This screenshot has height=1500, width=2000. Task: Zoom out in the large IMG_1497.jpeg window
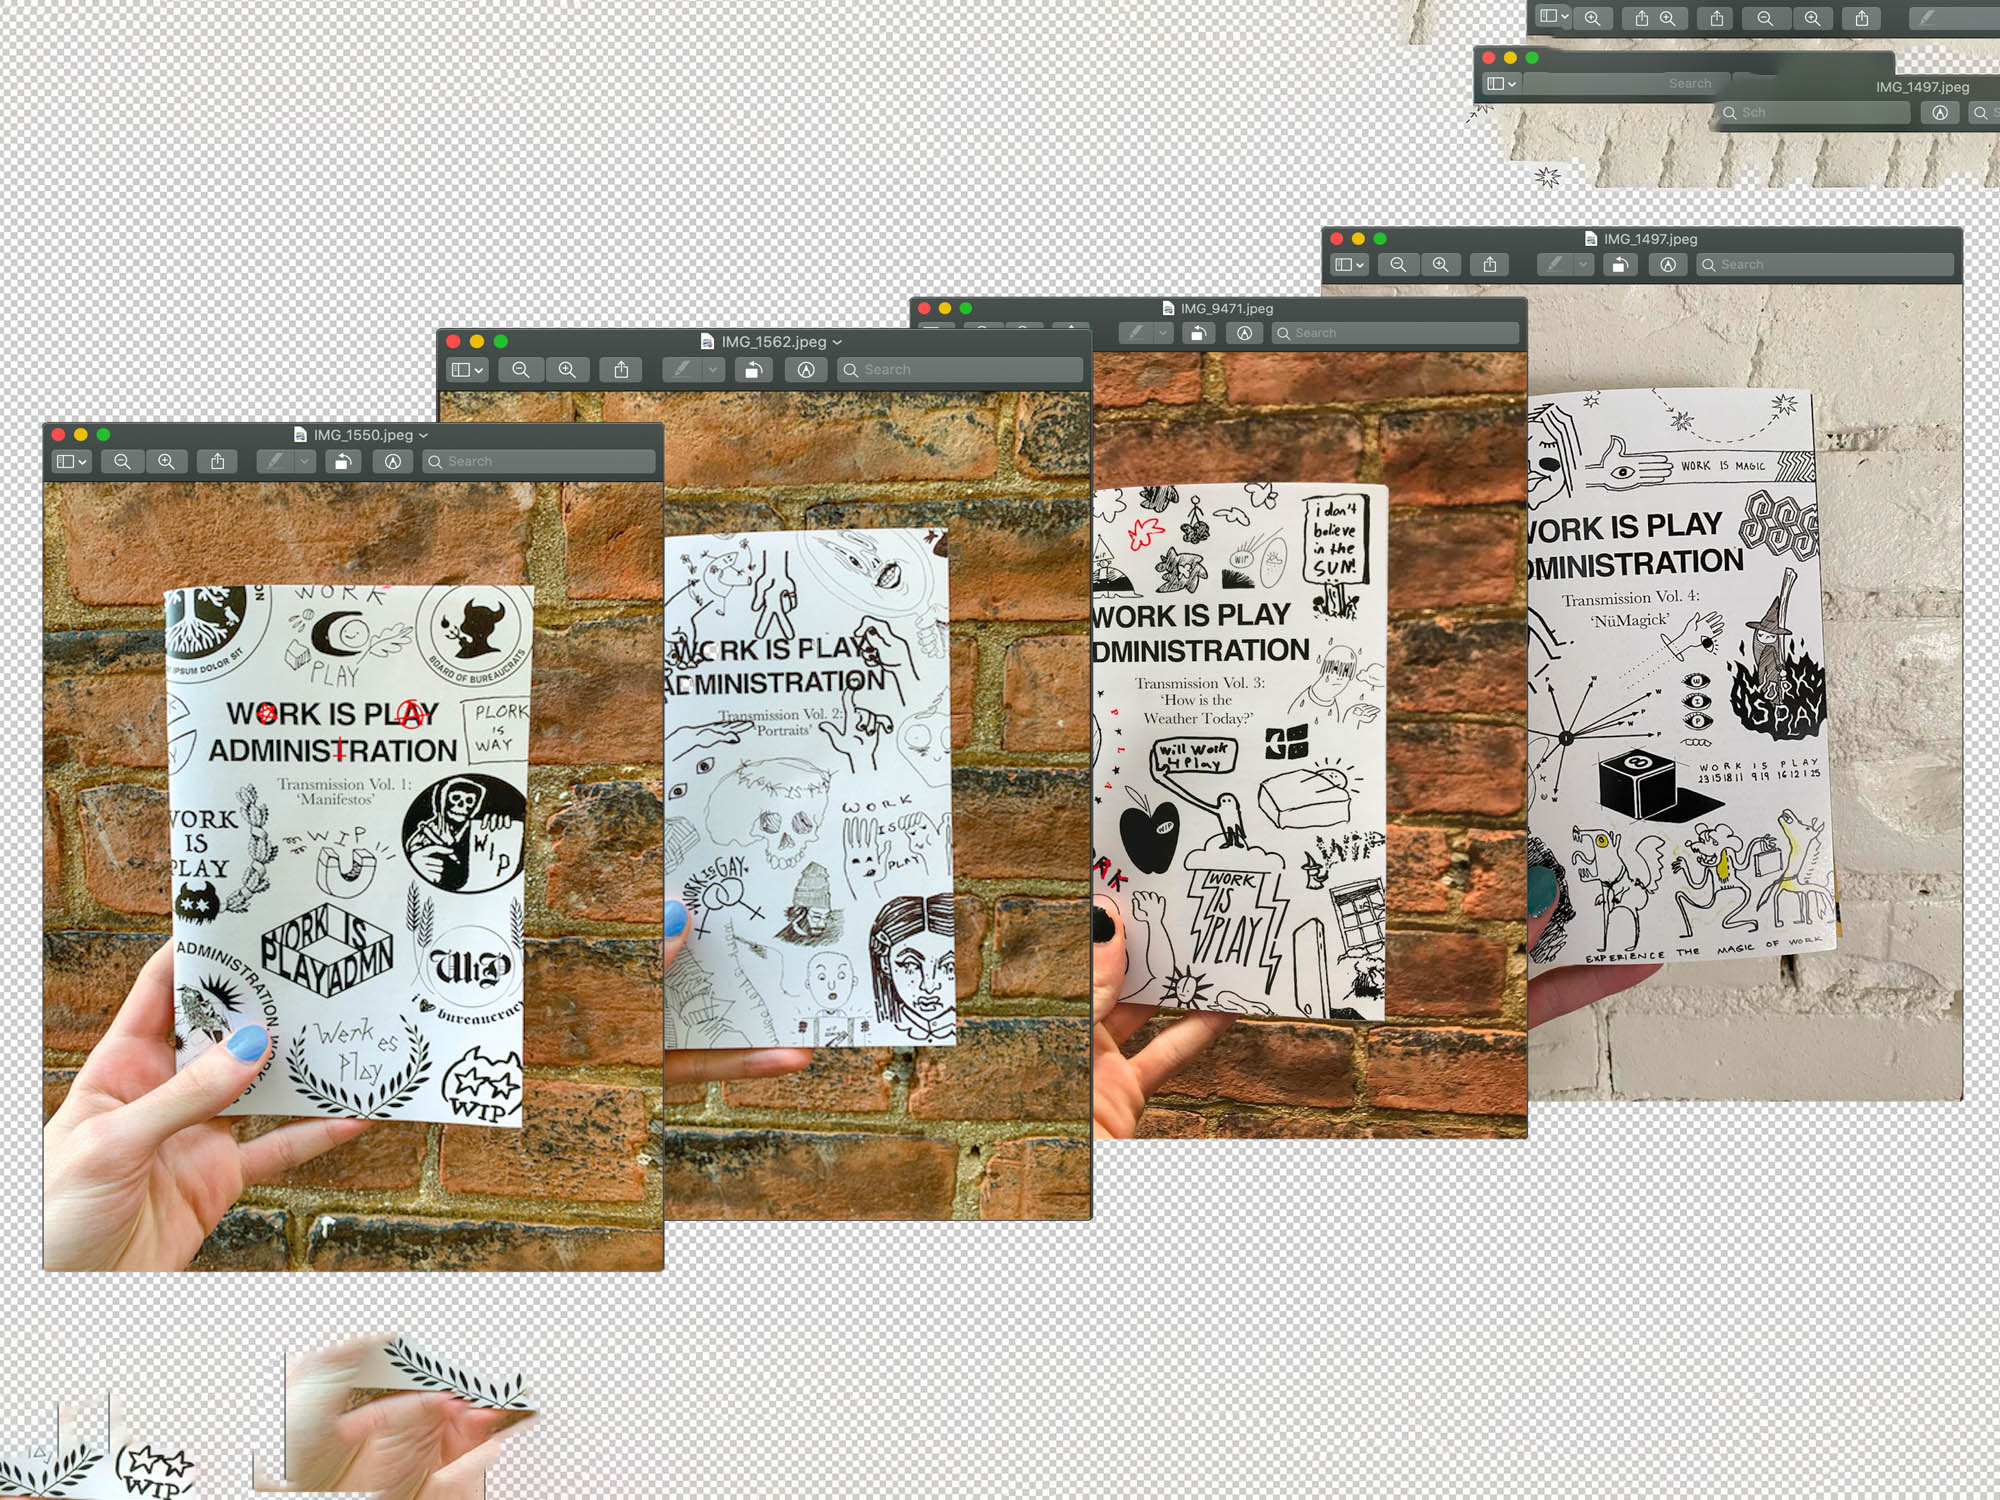click(1398, 264)
